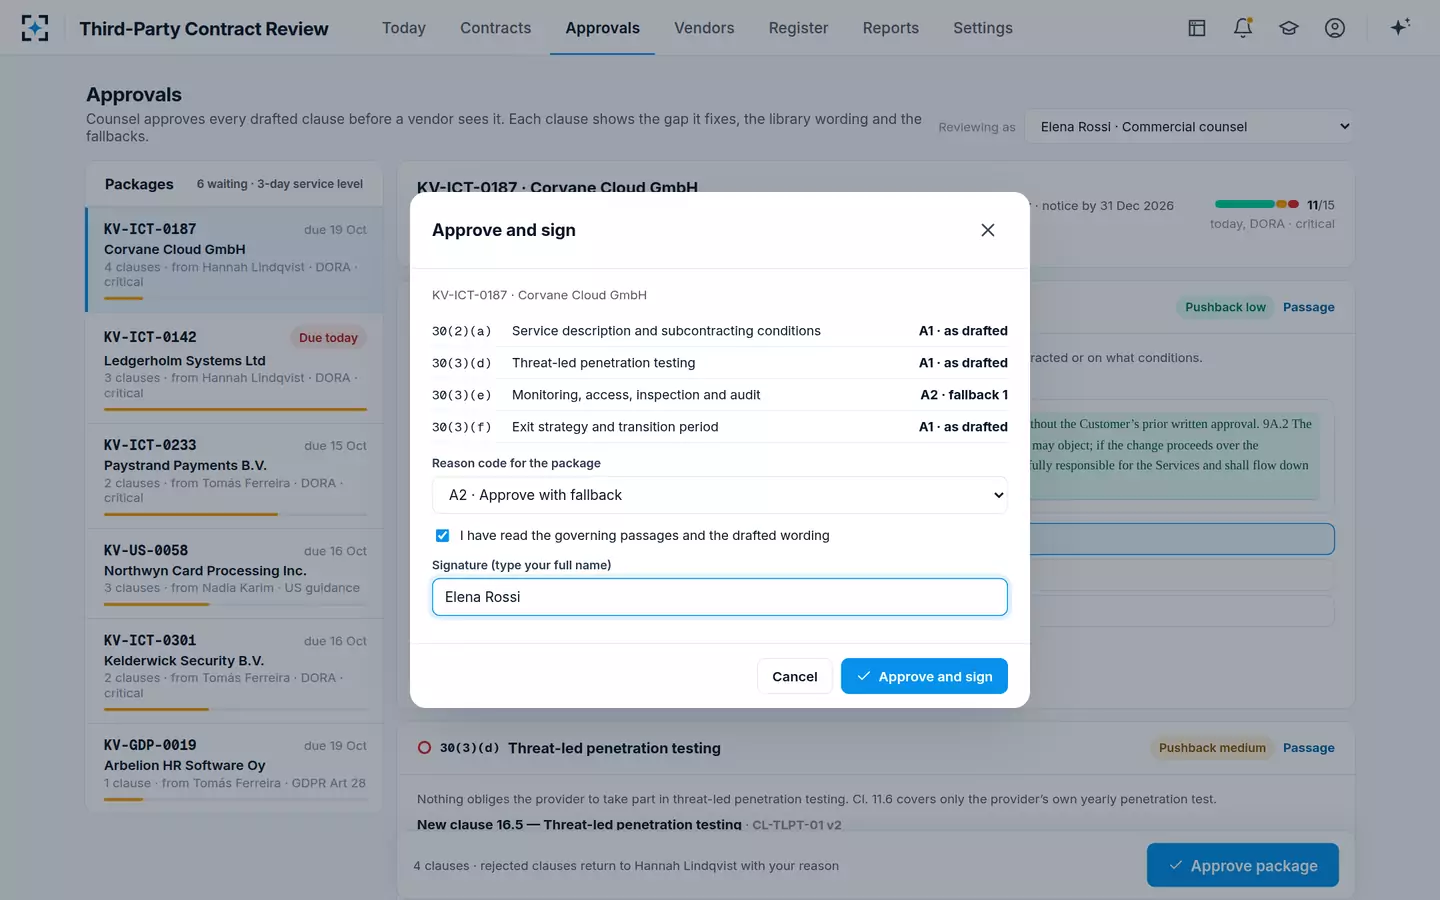
Task: Open the layout panel icon
Action: (1197, 28)
